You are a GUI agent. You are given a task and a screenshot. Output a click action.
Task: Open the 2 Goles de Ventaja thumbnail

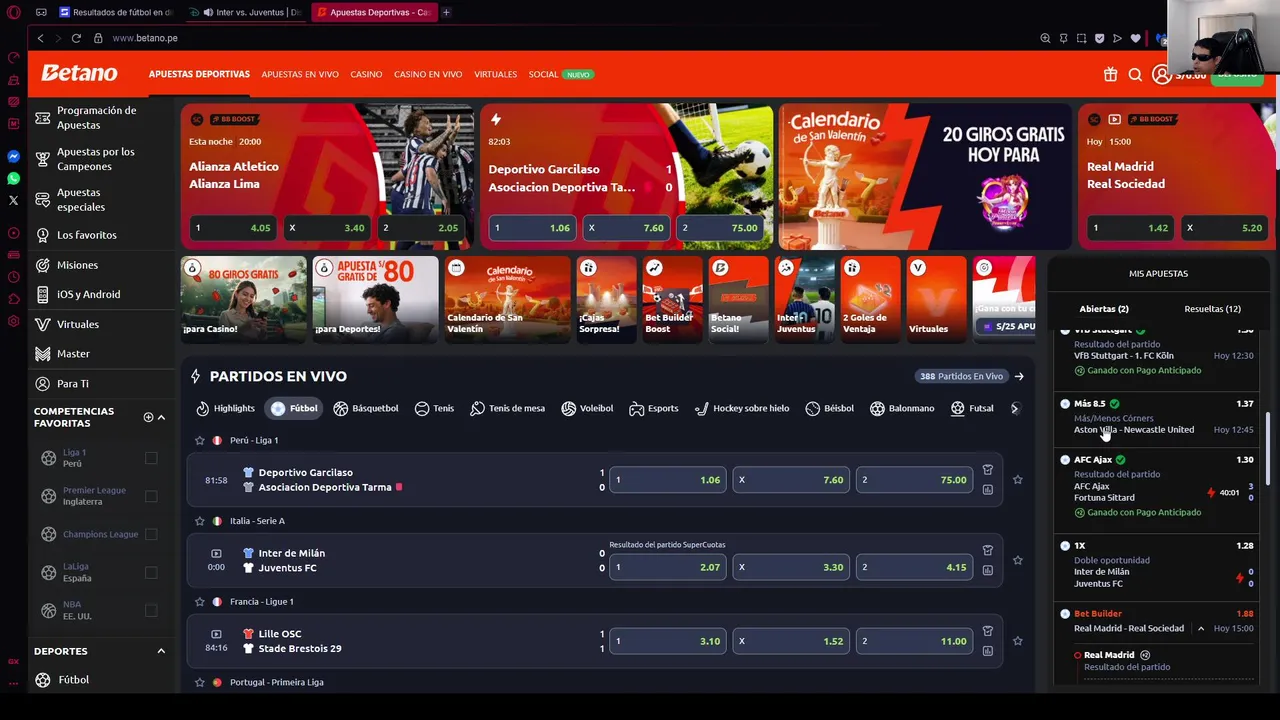pos(870,299)
